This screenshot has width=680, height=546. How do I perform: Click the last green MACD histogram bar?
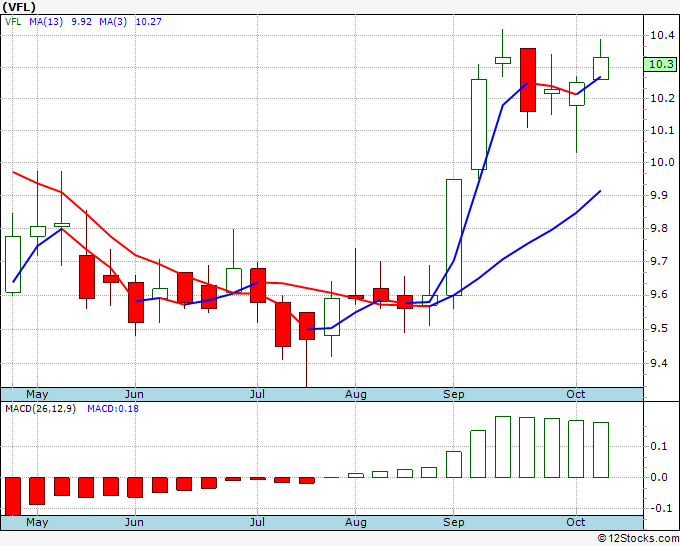[601, 450]
